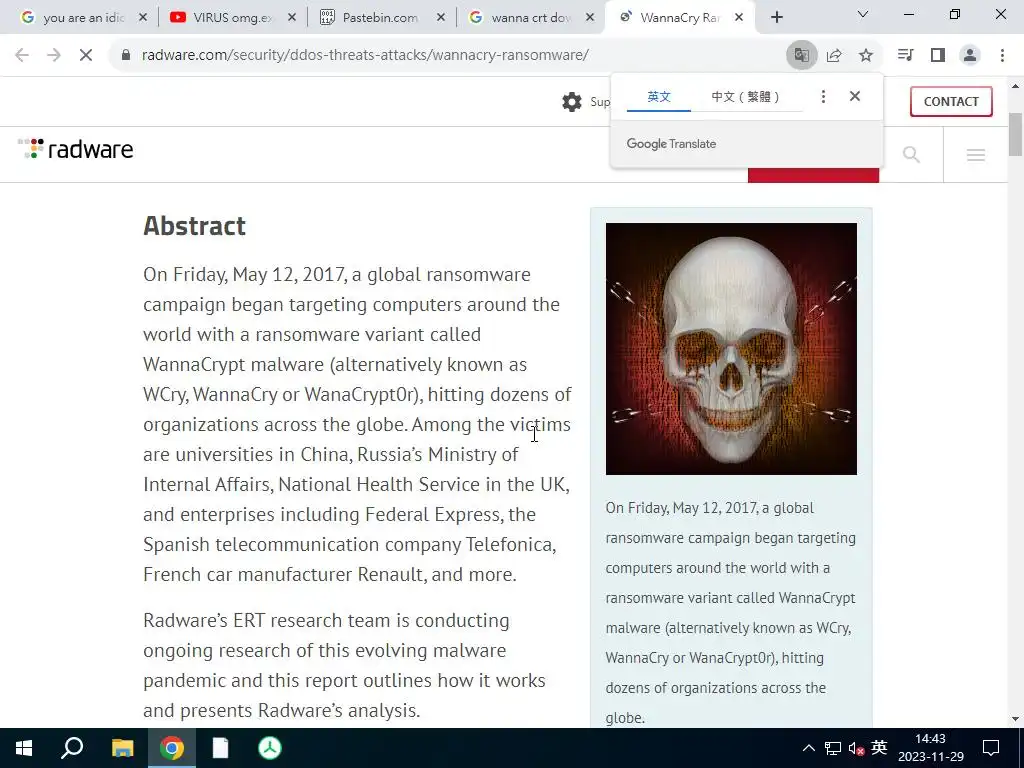Click the red banner button
1024x768 pixels.
click(813, 175)
